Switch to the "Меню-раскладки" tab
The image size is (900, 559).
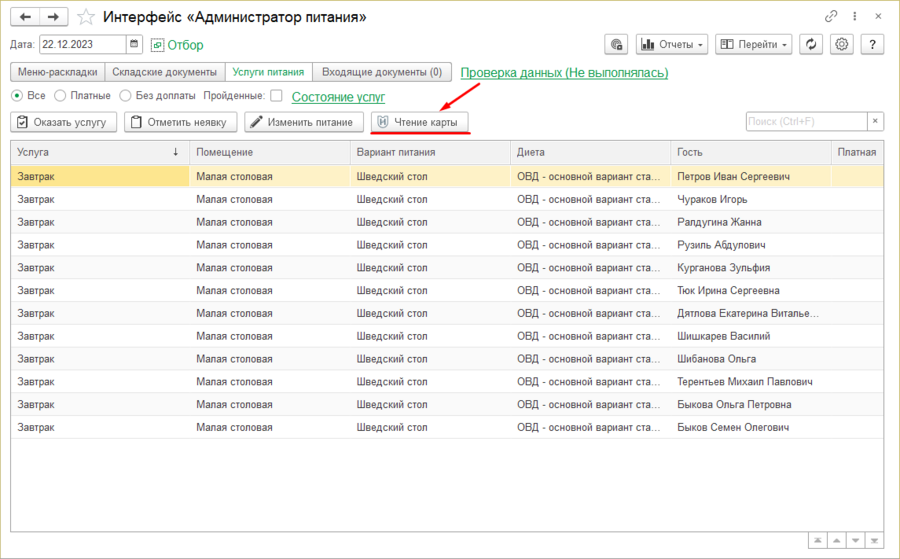pos(58,72)
